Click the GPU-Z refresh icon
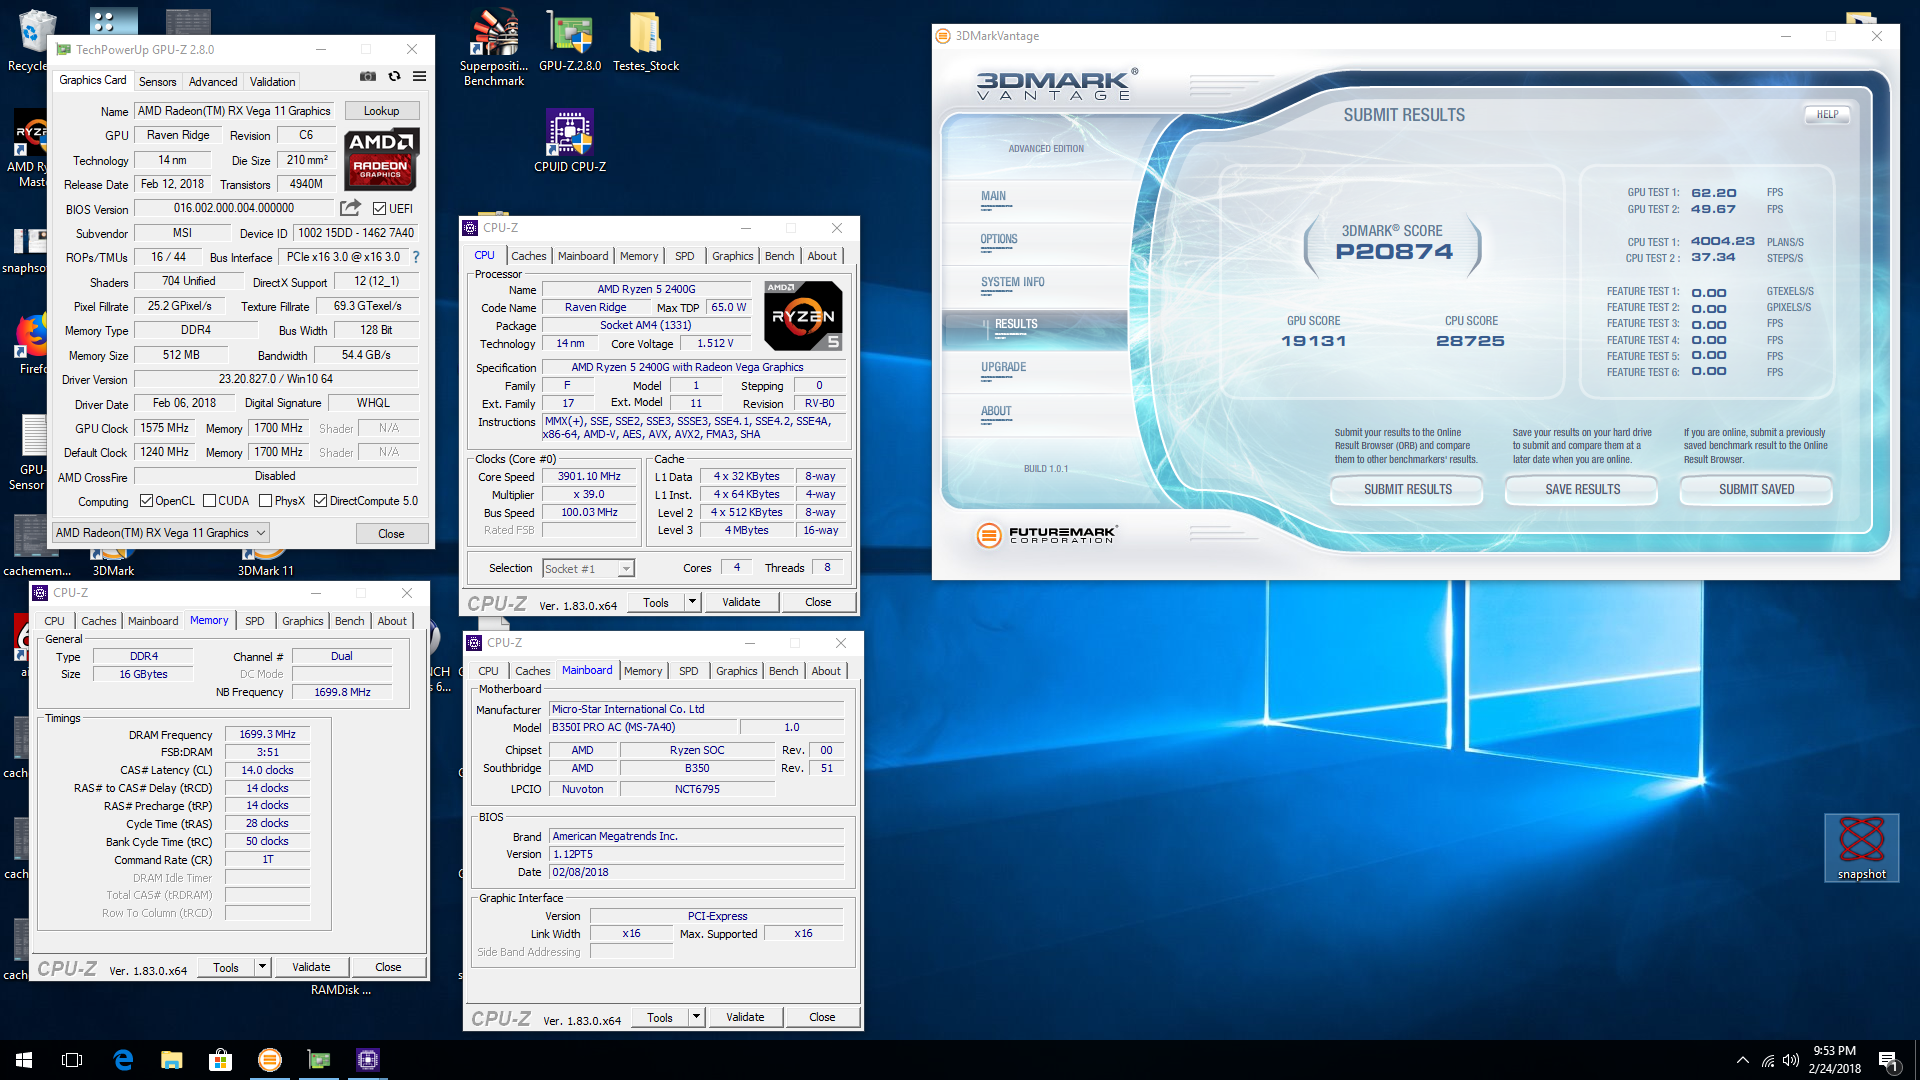This screenshot has width=1920, height=1080. [394, 77]
